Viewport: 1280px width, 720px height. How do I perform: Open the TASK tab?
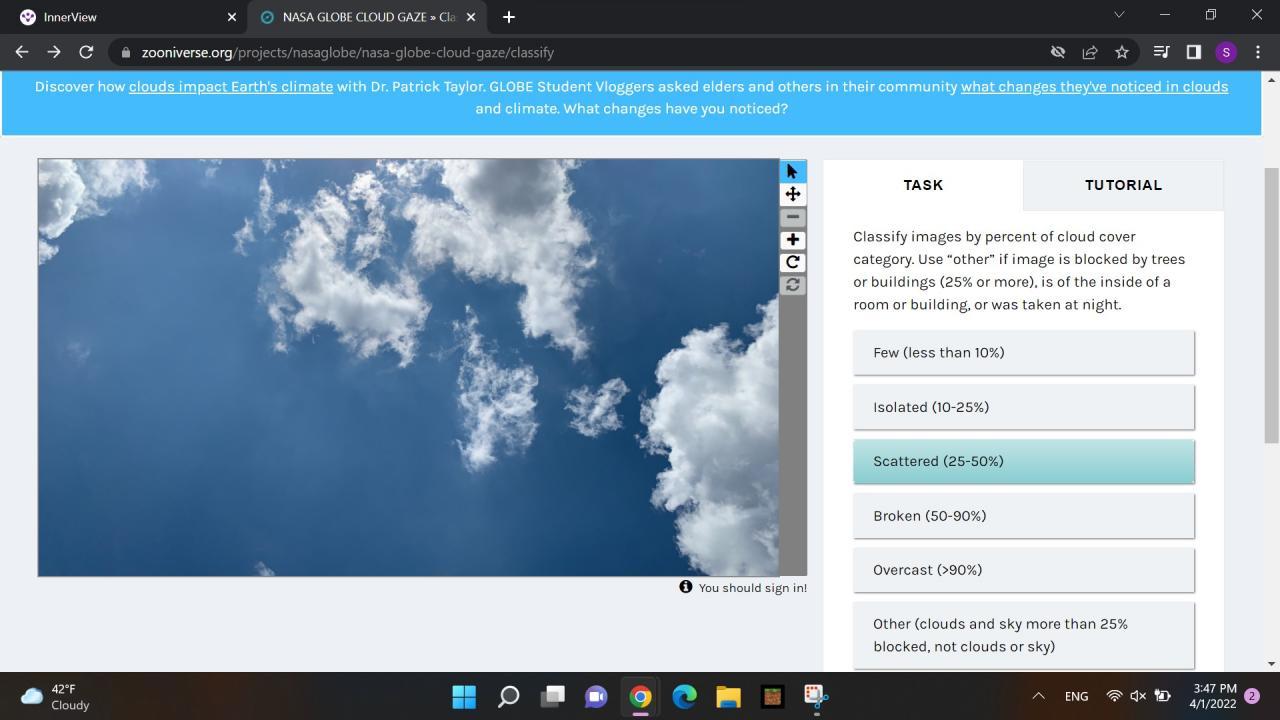click(x=923, y=185)
